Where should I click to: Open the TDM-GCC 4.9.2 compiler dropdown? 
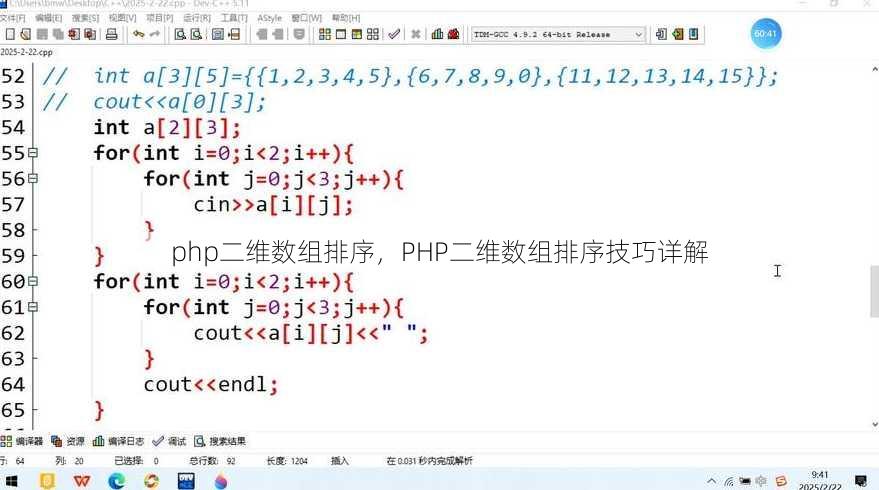click(x=558, y=35)
